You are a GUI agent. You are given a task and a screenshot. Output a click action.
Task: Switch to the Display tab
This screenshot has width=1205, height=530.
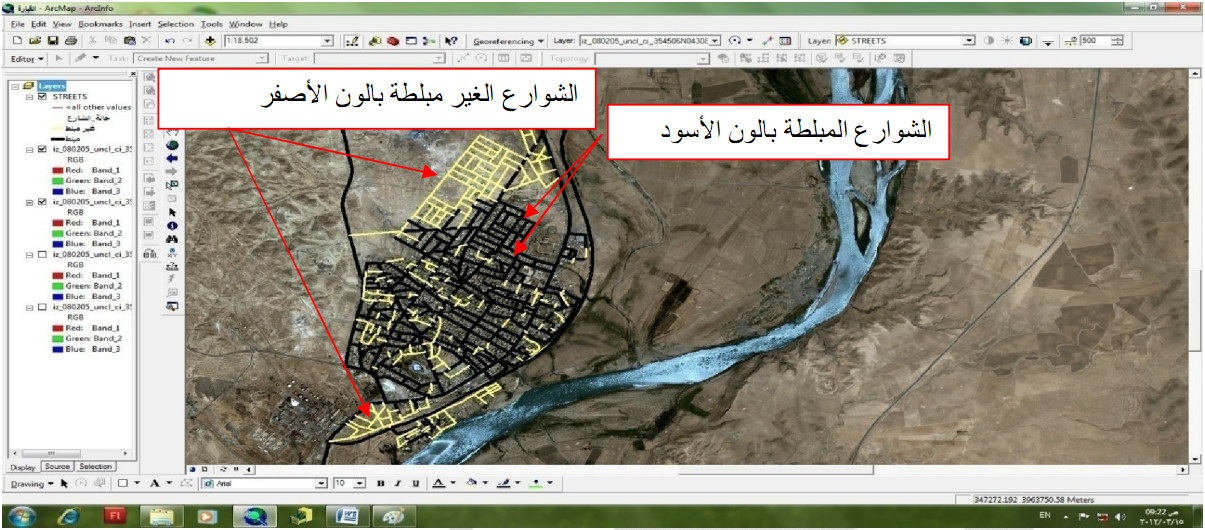pyautogui.click(x=23, y=467)
